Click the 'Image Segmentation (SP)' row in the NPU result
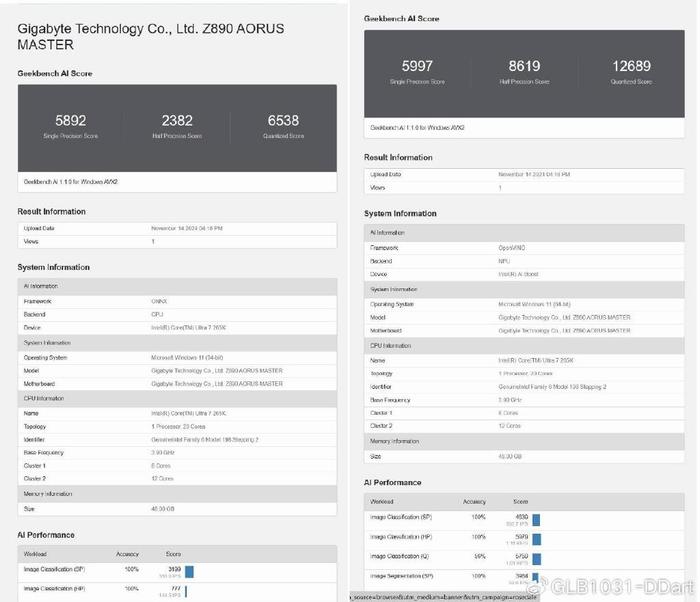The width and height of the screenshot is (700, 602). 524,579
